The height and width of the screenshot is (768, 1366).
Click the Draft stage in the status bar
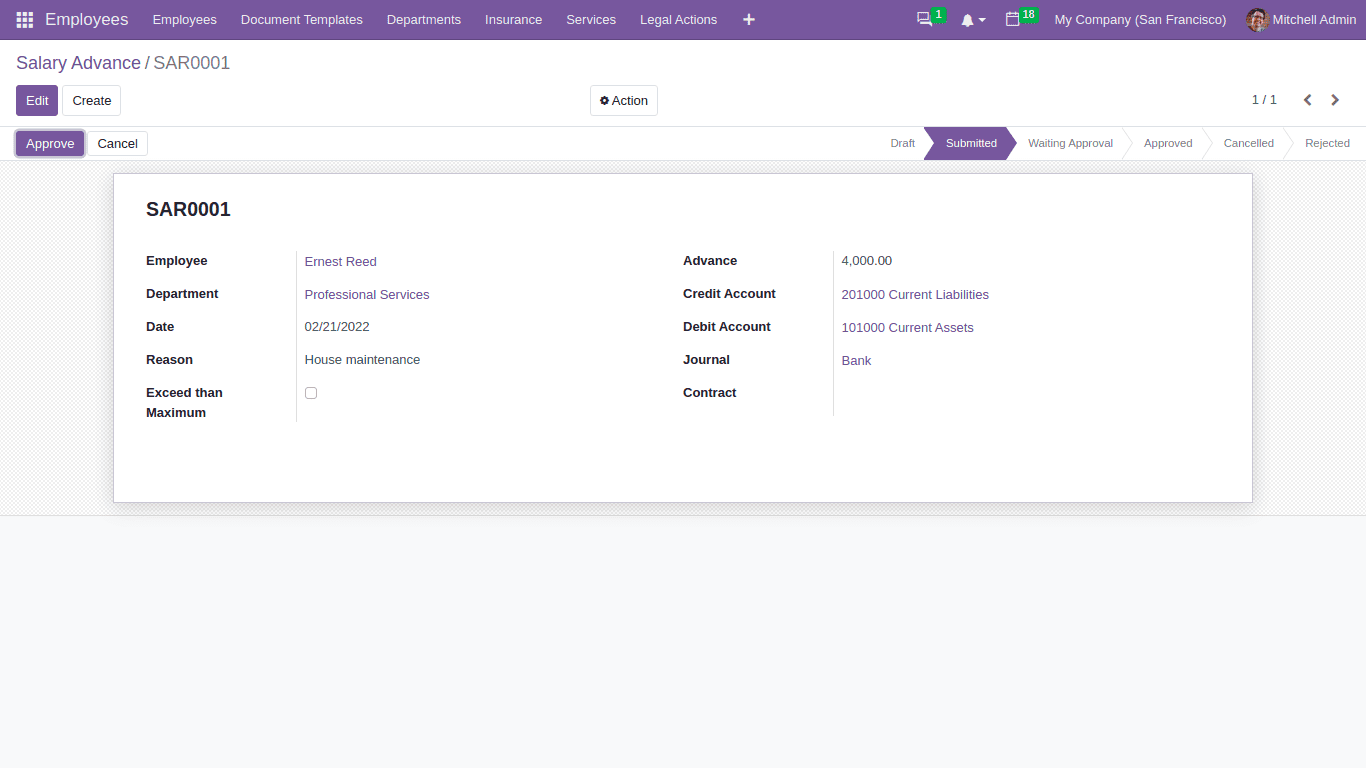click(x=901, y=143)
